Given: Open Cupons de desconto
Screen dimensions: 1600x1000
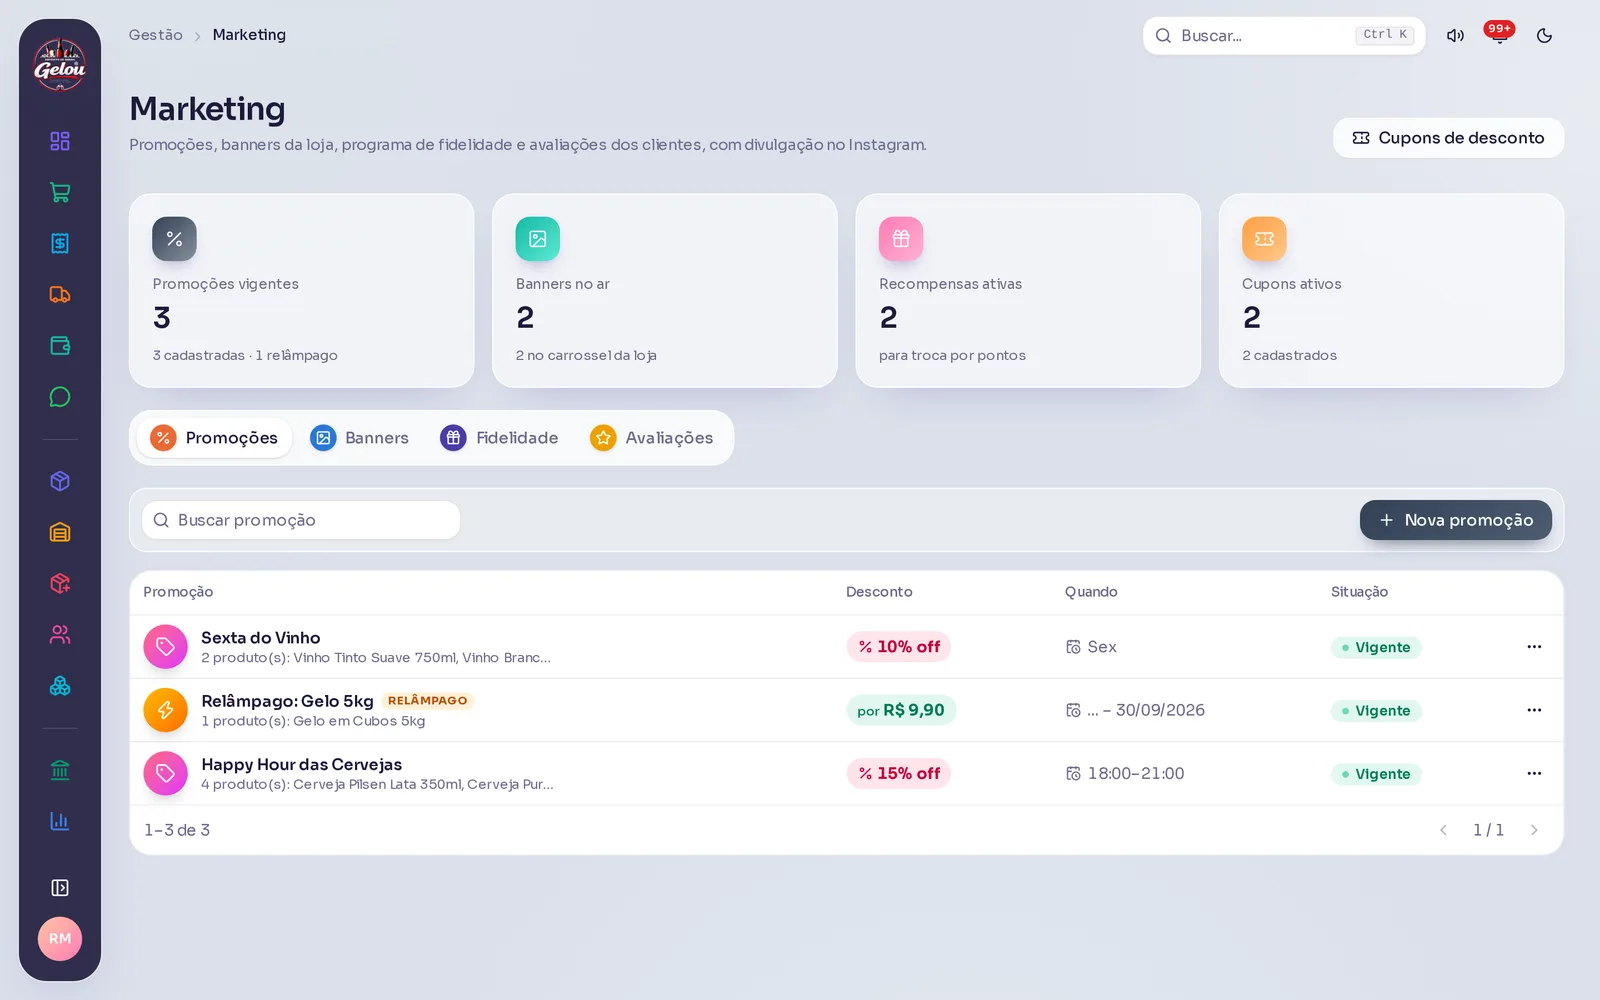Looking at the screenshot, I should (1448, 138).
